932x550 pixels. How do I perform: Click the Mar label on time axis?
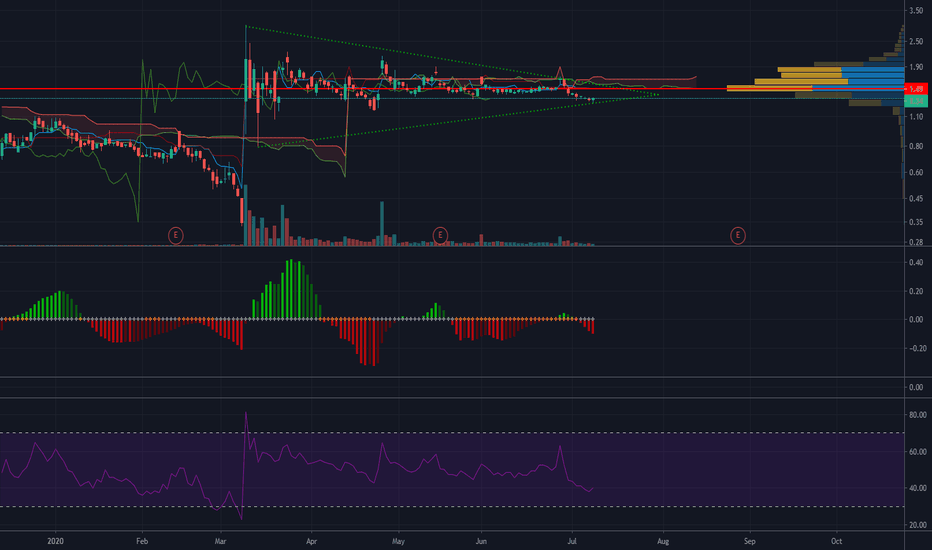tap(221, 541)
